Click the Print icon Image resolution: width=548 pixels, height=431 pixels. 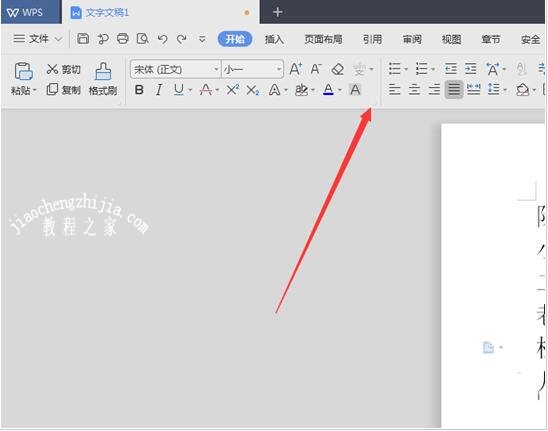pos(122,38)
